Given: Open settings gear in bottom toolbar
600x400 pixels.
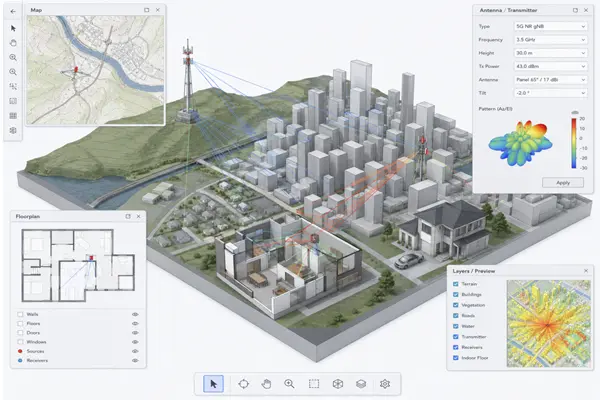Looking at the screenshot, I should [x=385, y=384].
